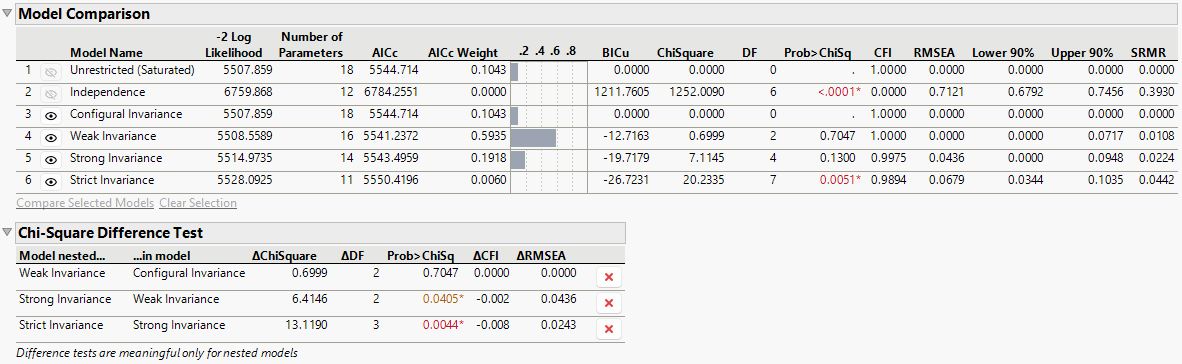
Task: Click the Independence p-value <.0001*
Action: 839,93
